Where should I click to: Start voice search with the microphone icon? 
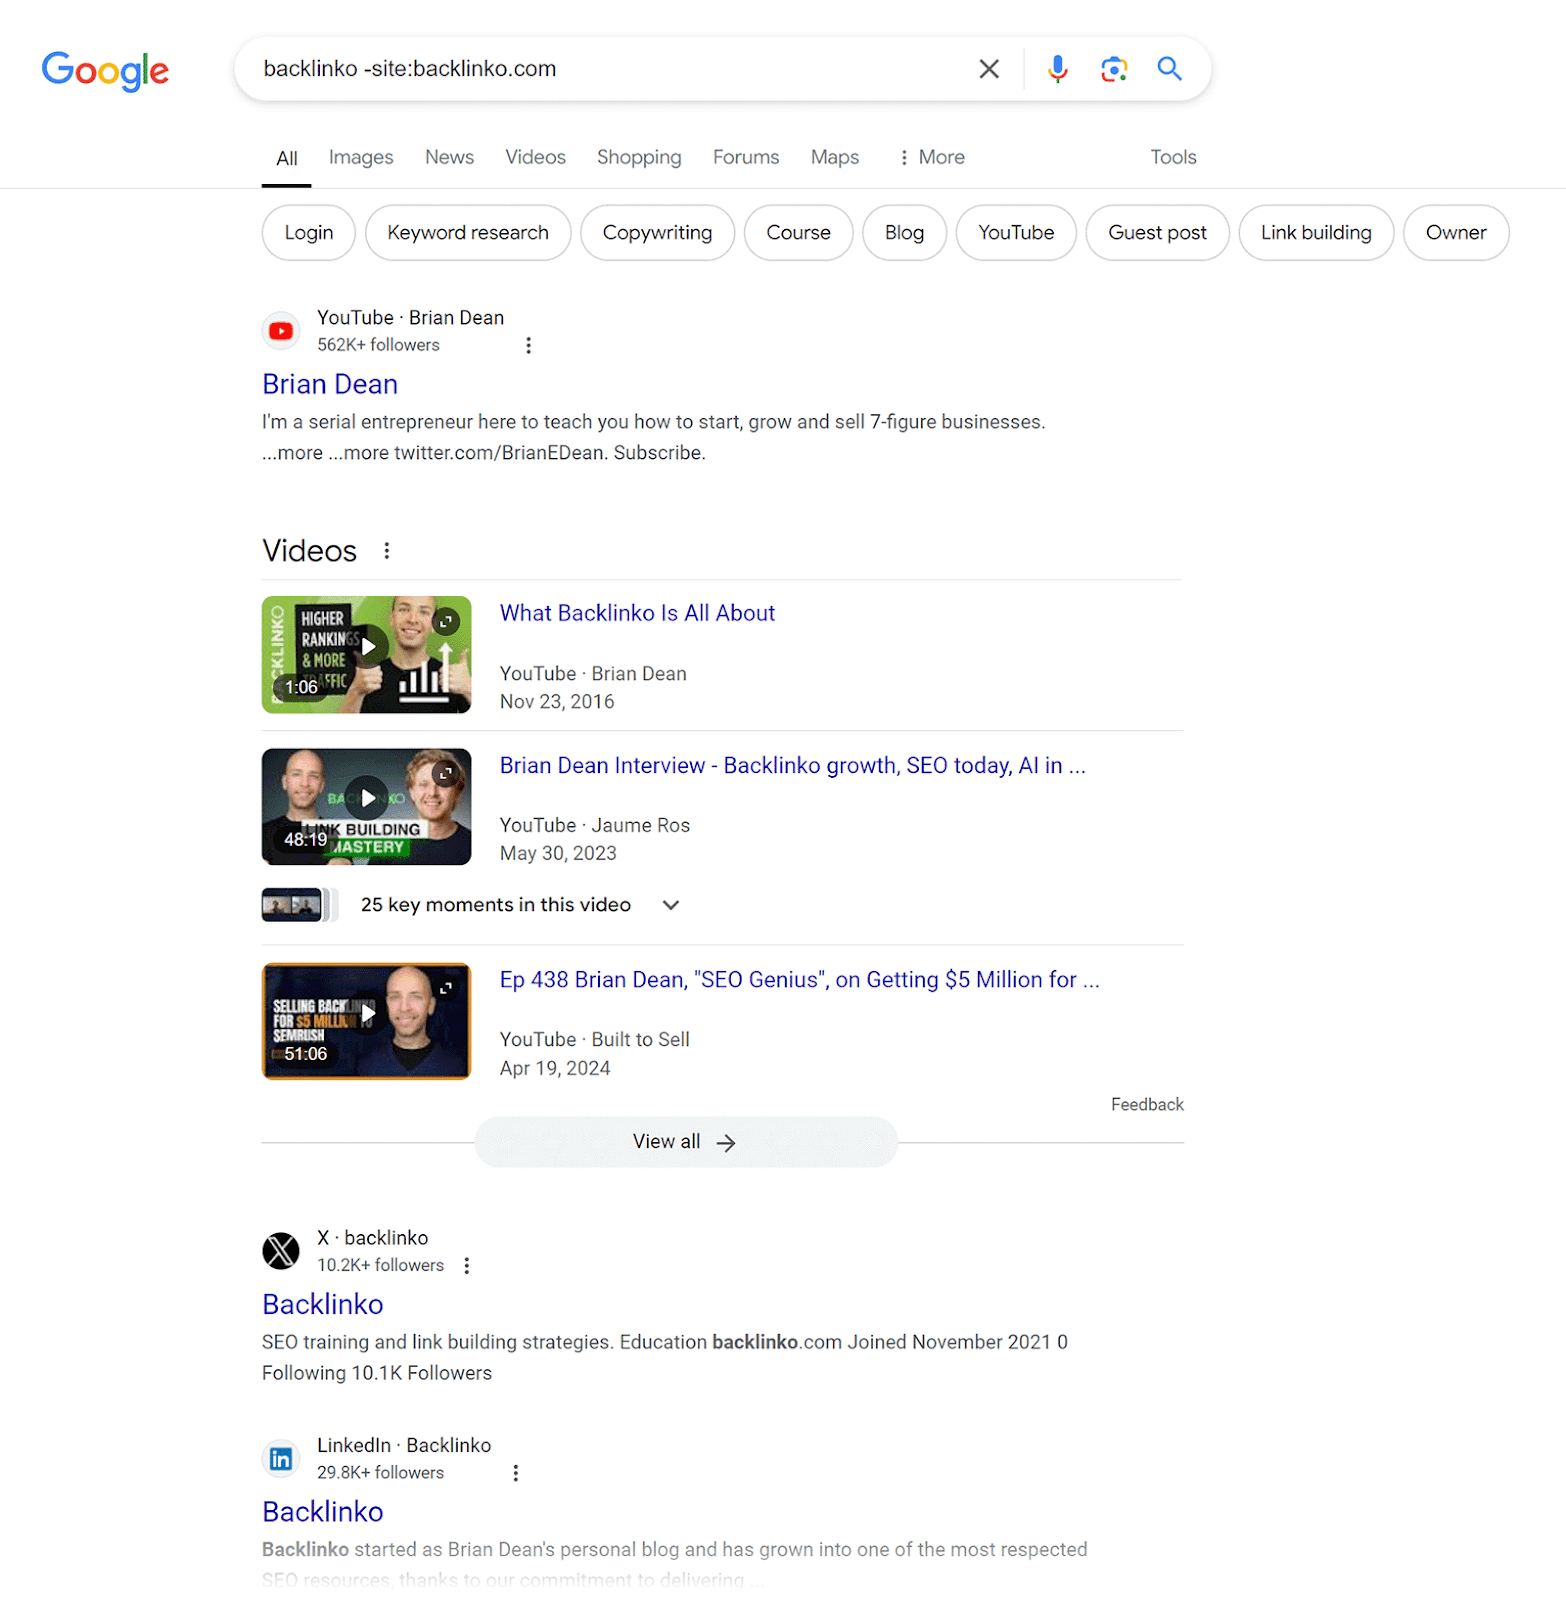[1057, 69]
